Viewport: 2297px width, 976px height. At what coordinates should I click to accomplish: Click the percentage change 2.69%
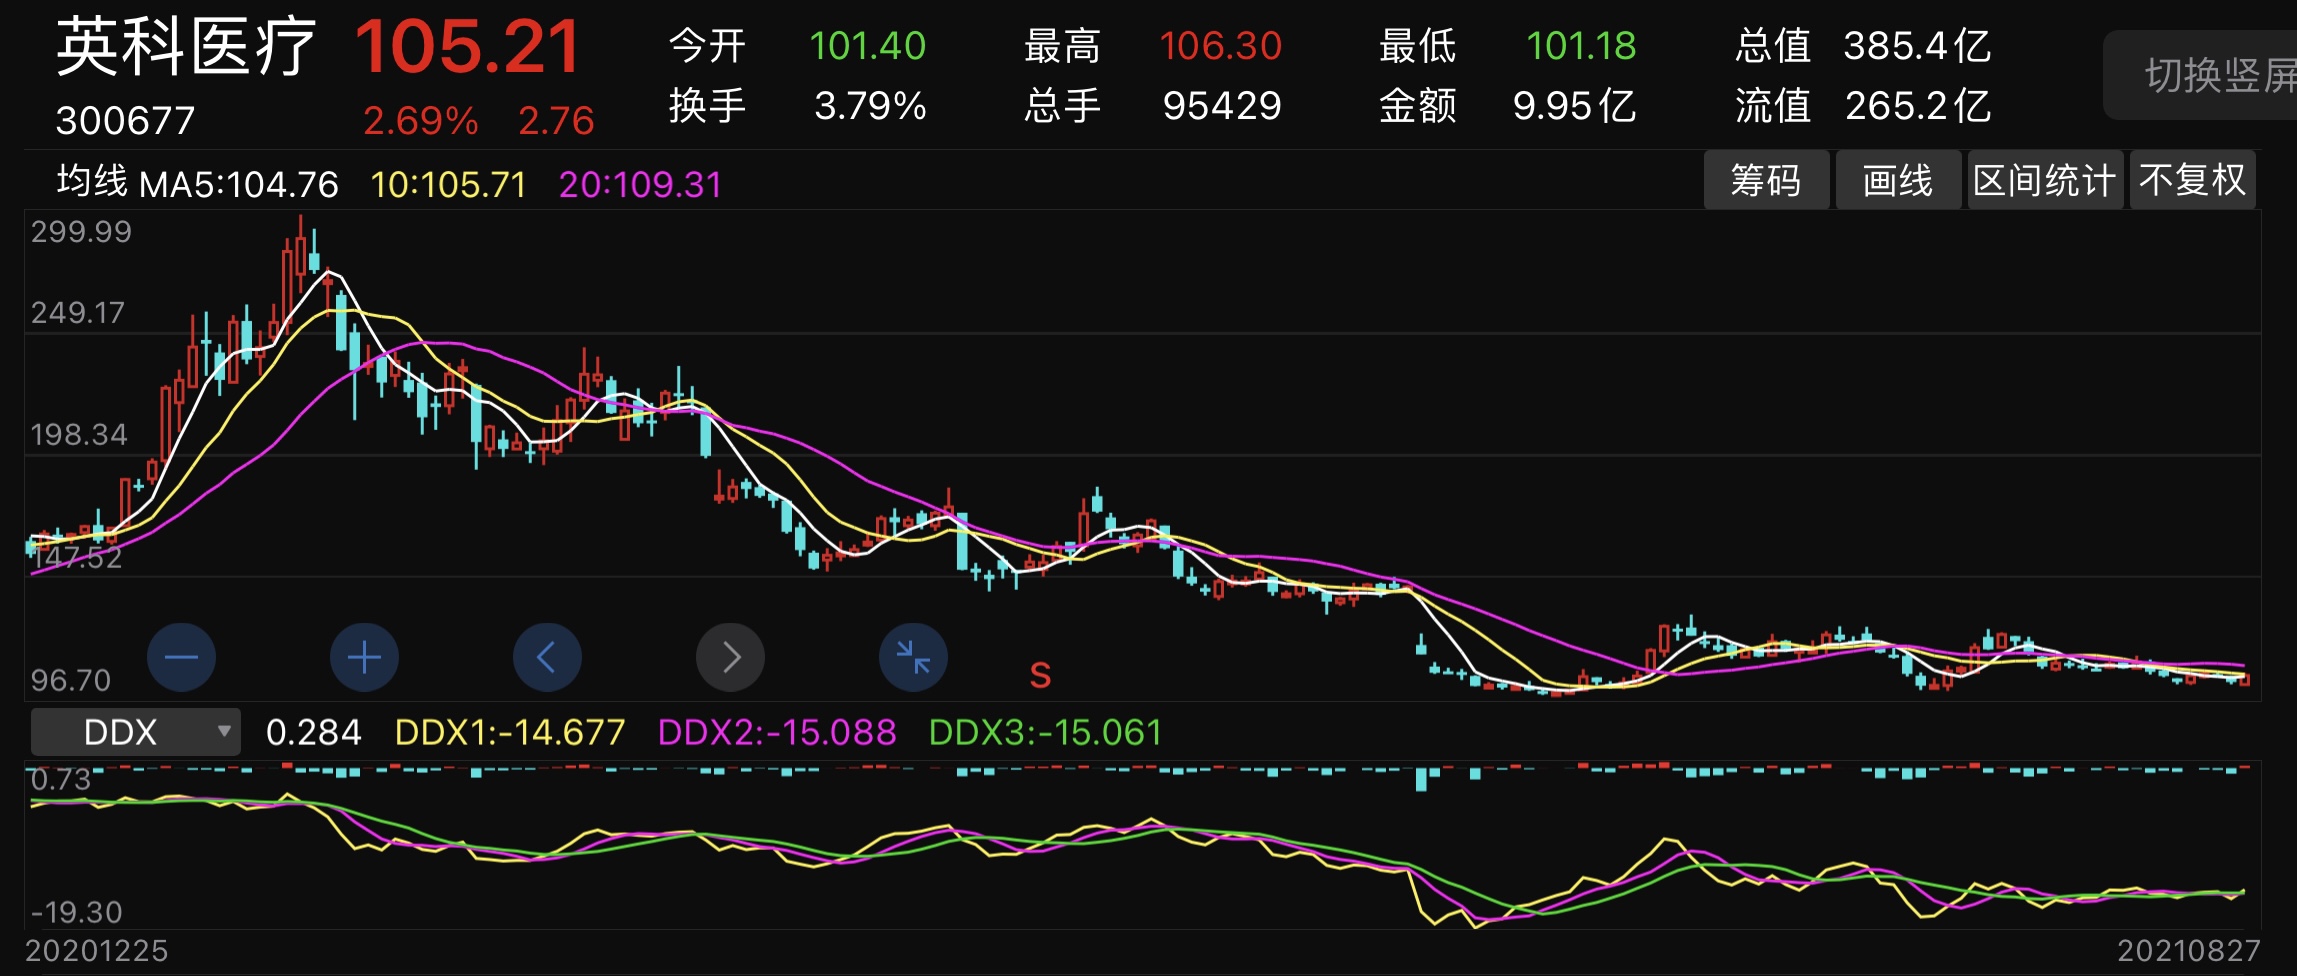(420, 121)
